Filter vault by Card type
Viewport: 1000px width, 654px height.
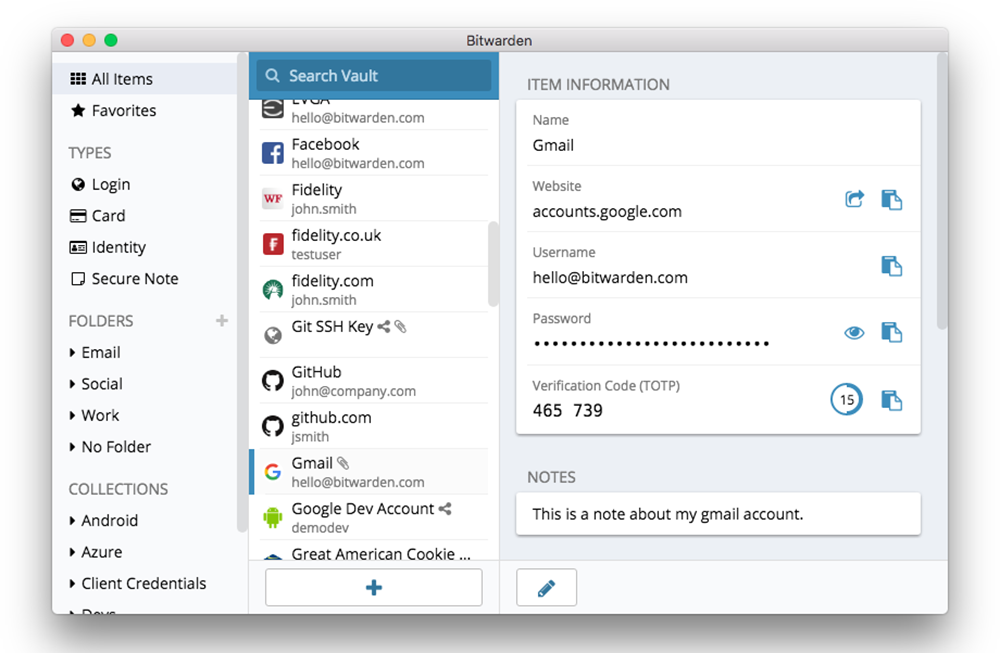click(x=145, y=216)
